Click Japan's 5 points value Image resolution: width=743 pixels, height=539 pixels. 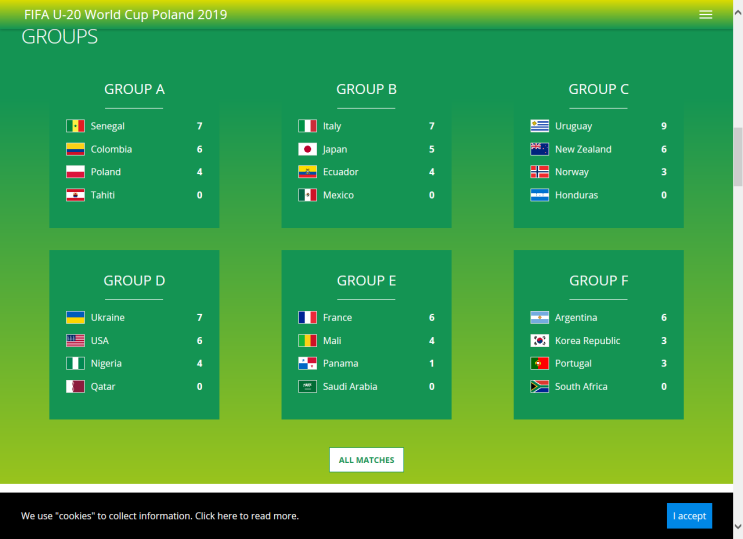(432, 149)
